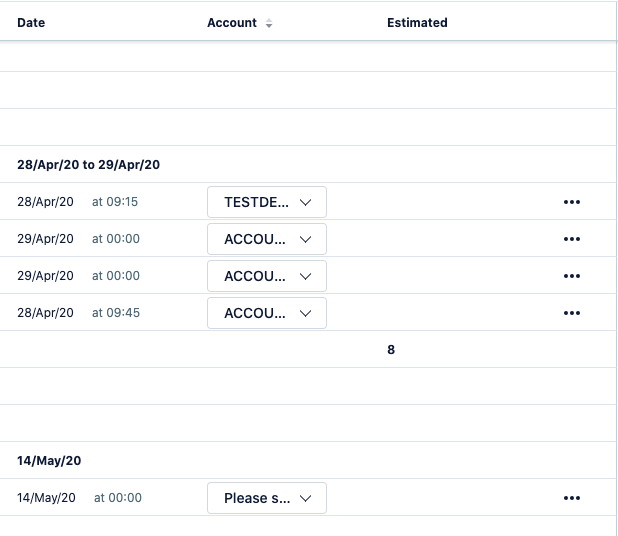Click the Date column header
The image size is (618, 536).
(31, 23)
